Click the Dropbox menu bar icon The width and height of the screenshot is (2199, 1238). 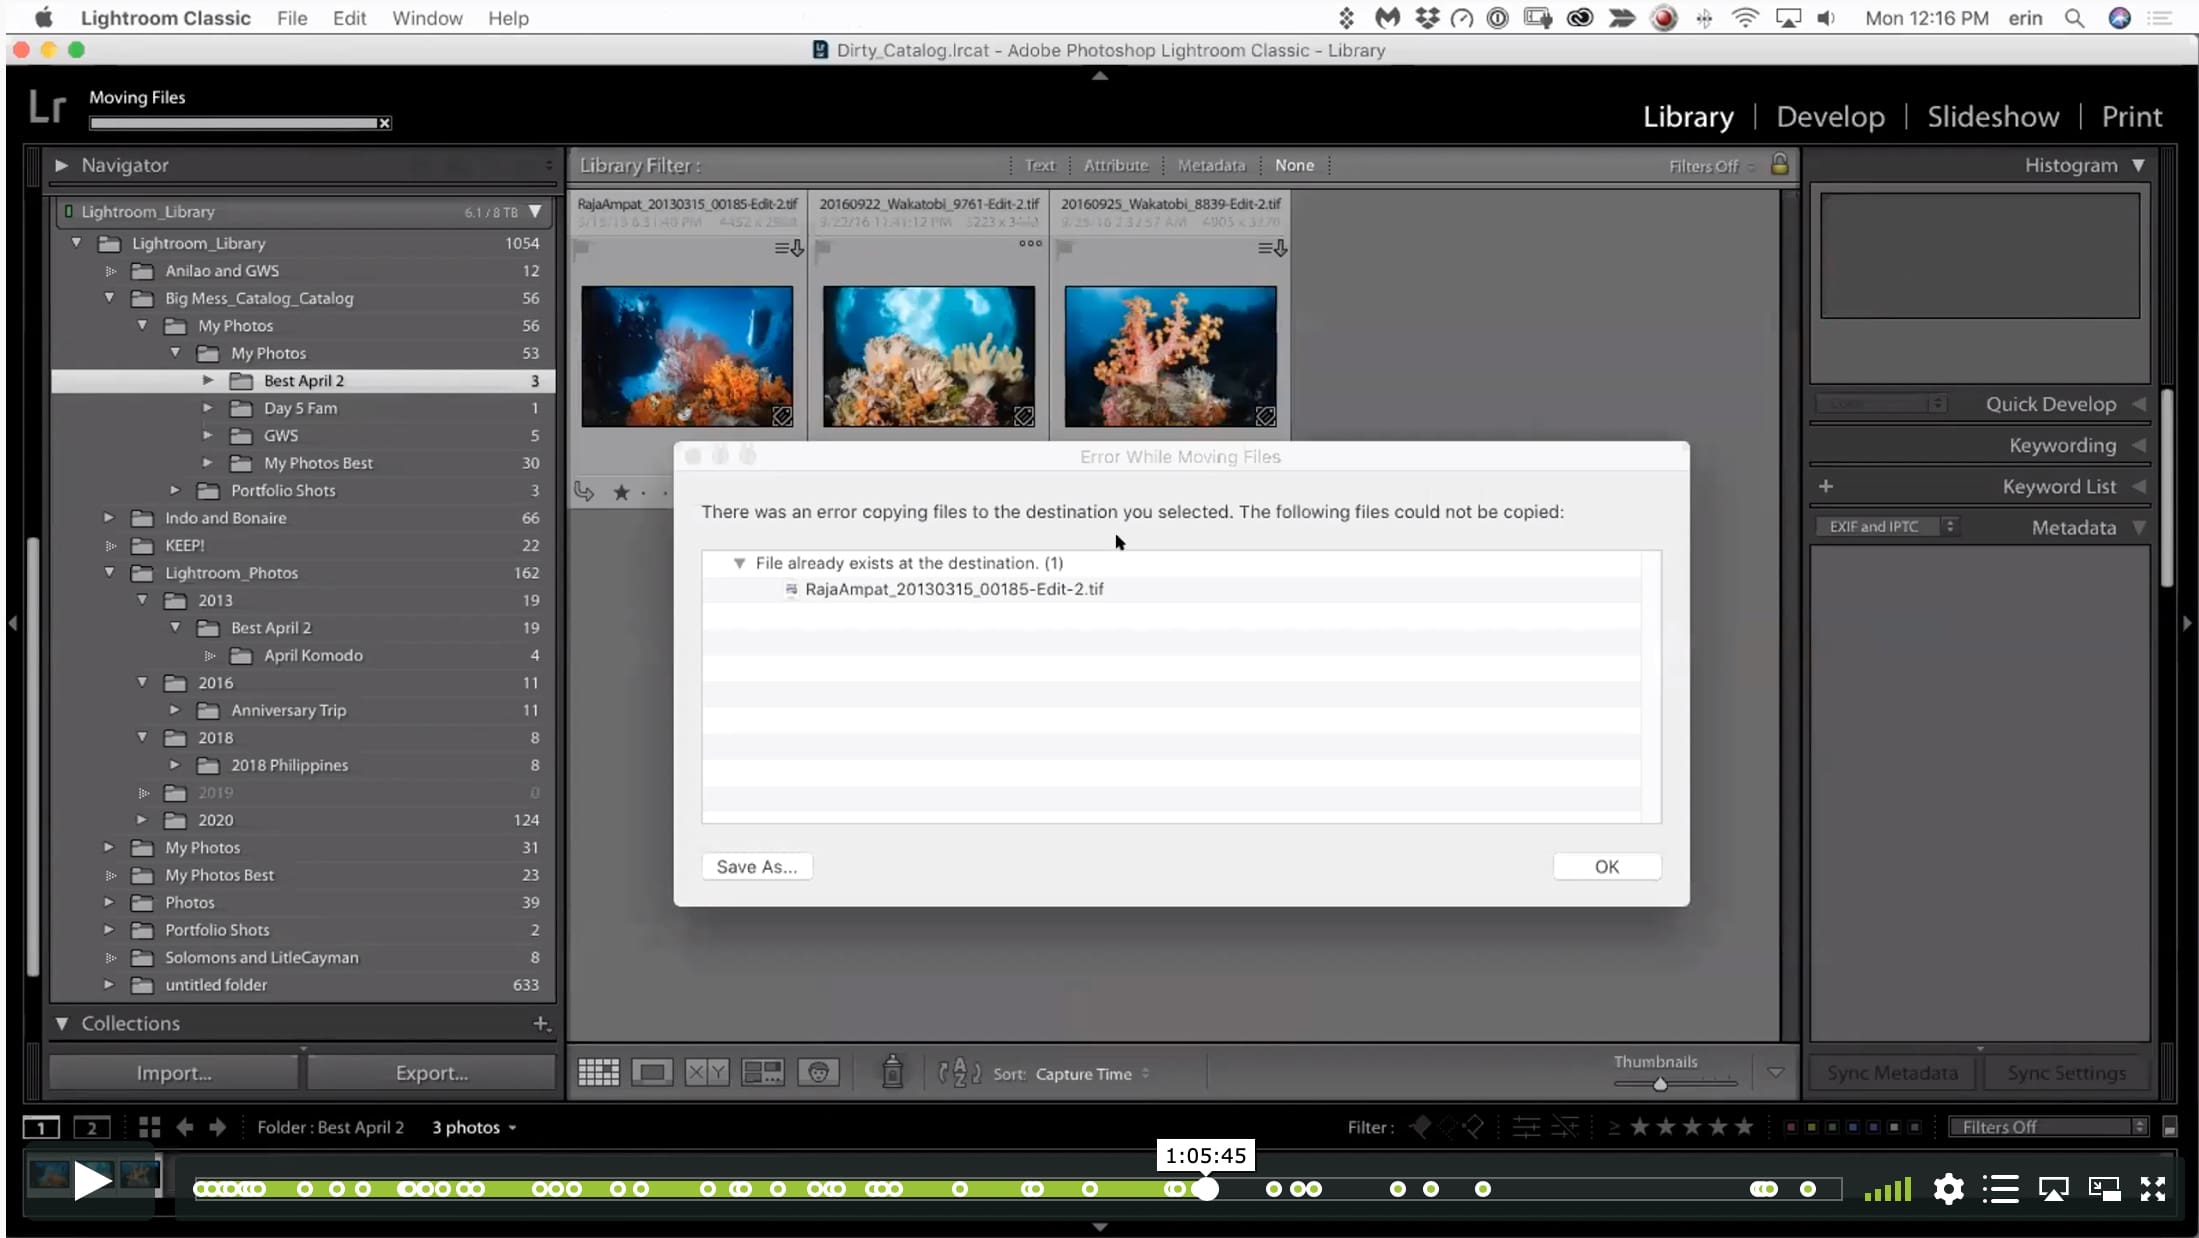coord(1427,18)
